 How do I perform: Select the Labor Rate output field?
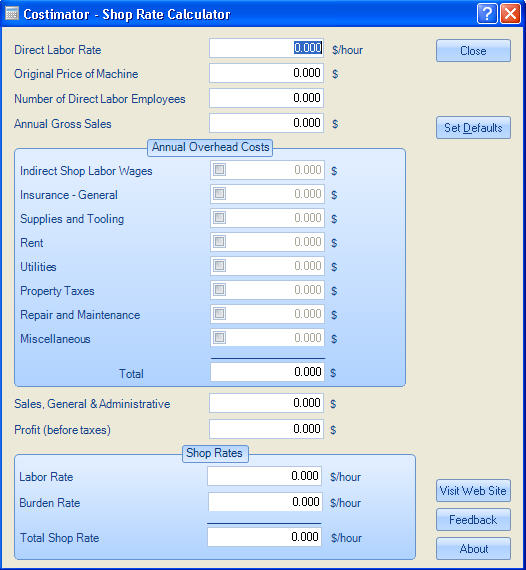(x=265, y=476)
